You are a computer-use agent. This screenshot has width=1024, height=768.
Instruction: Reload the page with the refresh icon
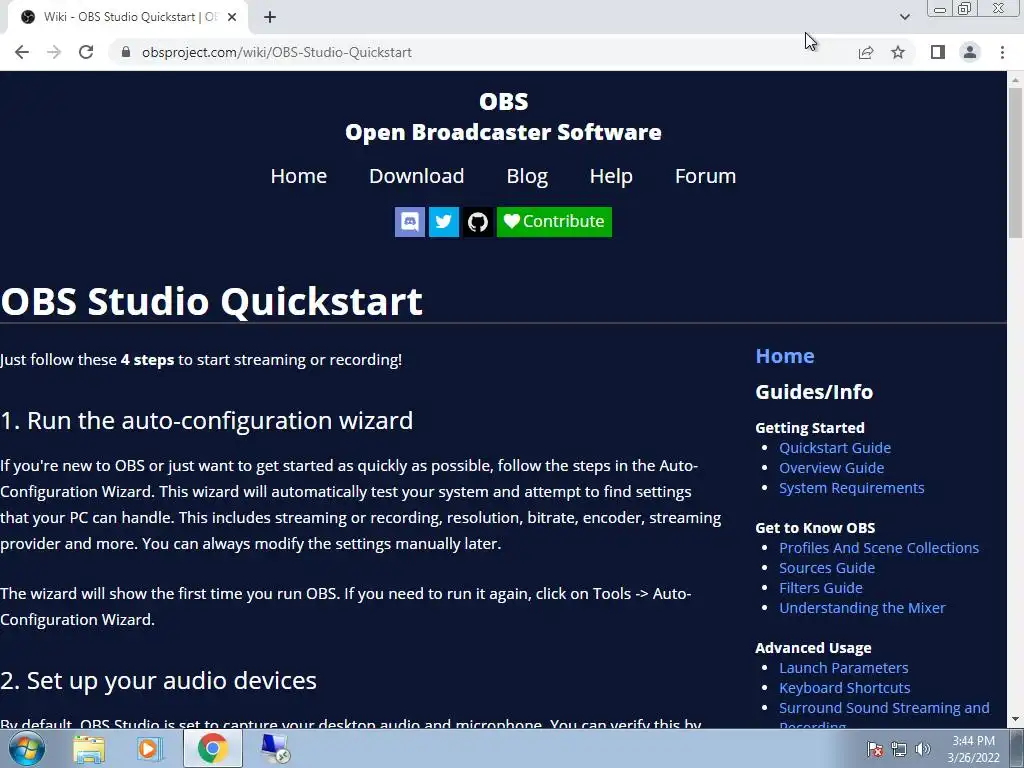86,52
